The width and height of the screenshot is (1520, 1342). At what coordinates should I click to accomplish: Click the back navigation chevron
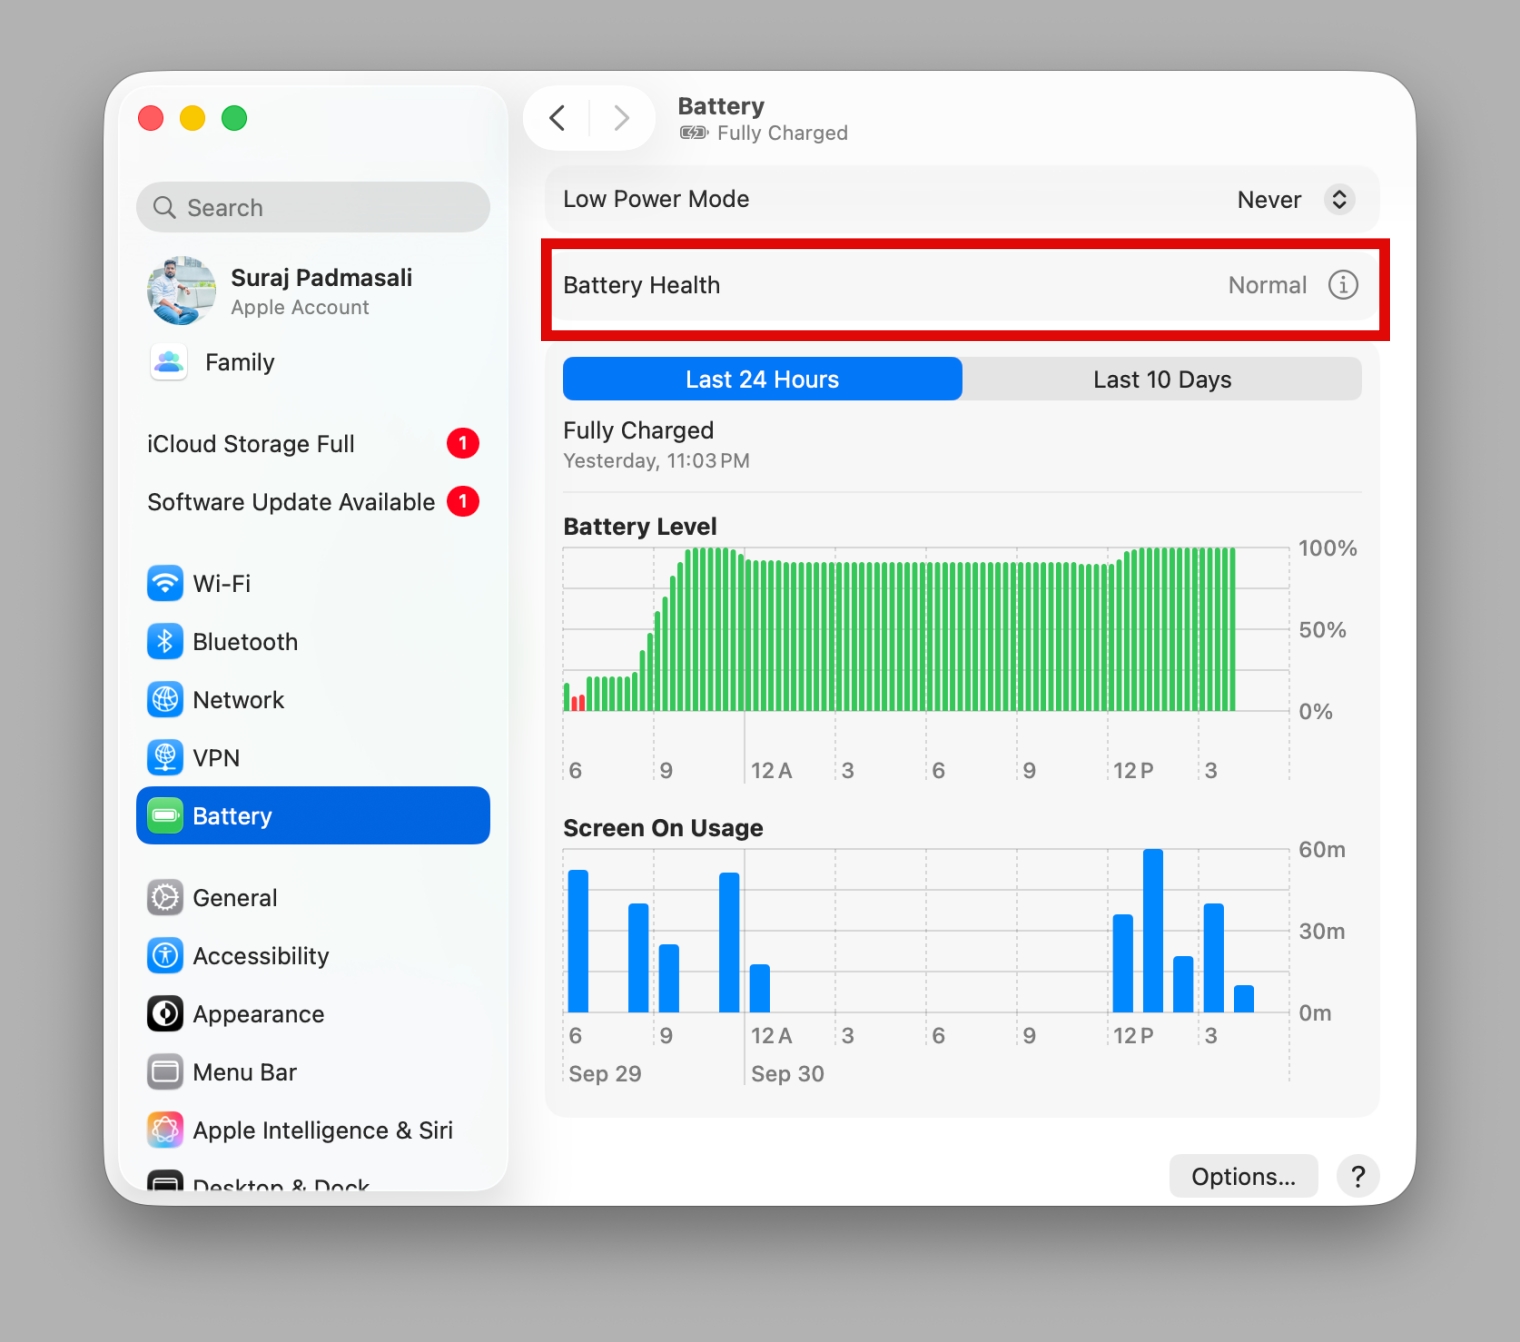(557, 117)
